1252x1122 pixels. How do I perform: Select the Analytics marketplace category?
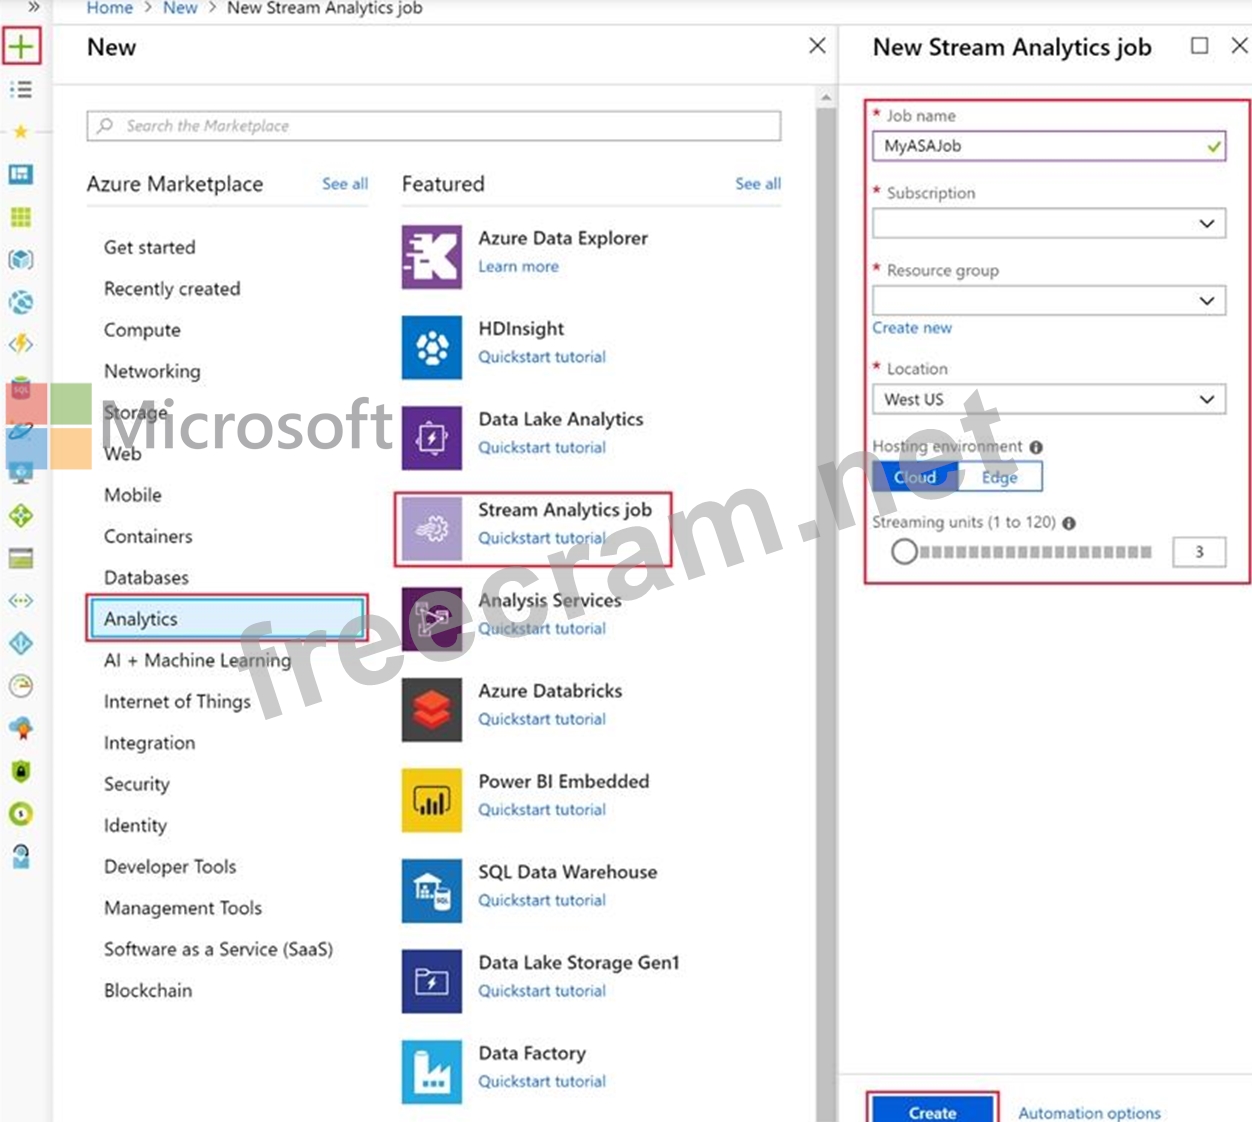pos(228,619)
